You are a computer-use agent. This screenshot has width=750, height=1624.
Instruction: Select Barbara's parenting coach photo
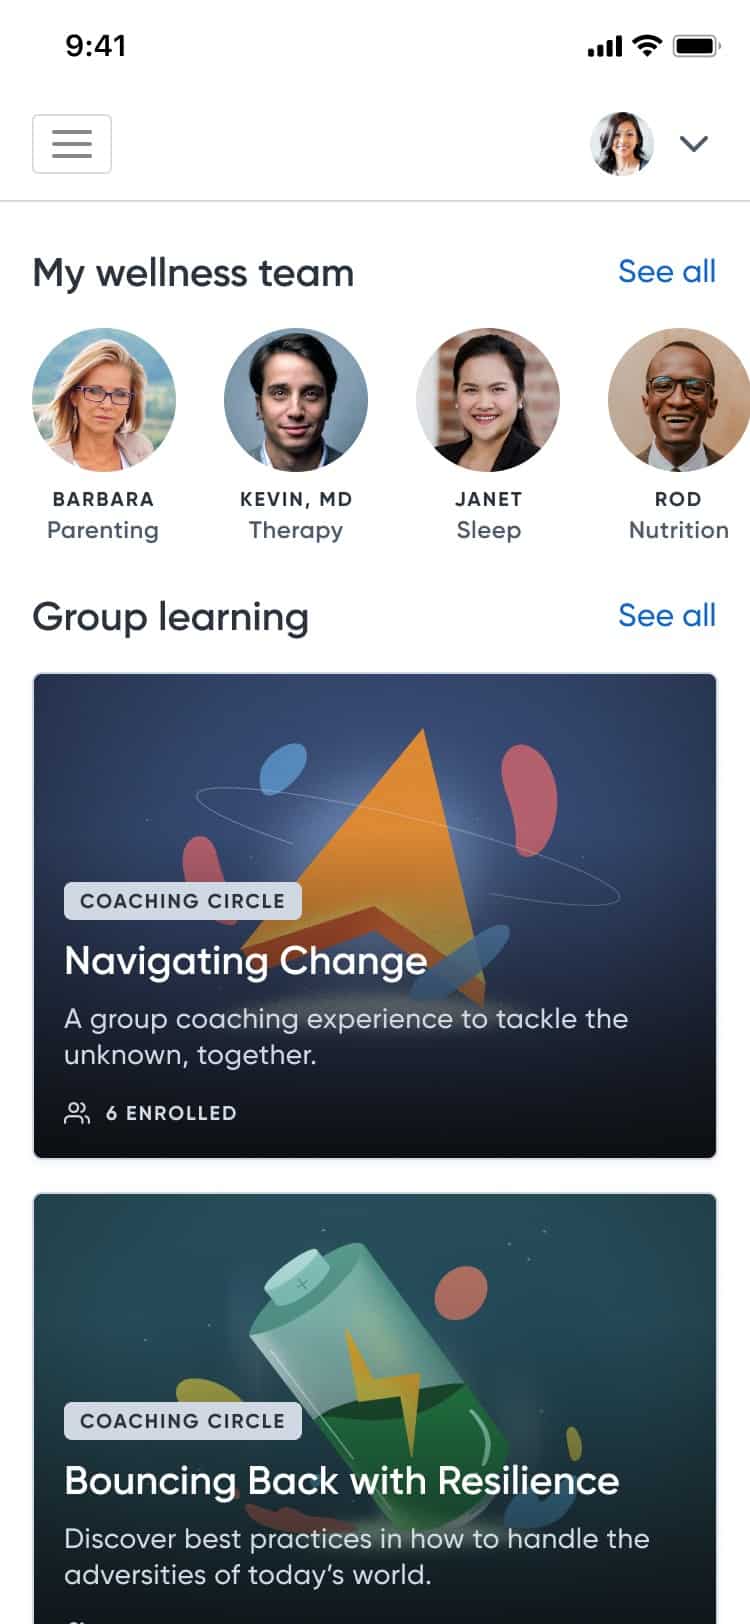tap(103, 399)
